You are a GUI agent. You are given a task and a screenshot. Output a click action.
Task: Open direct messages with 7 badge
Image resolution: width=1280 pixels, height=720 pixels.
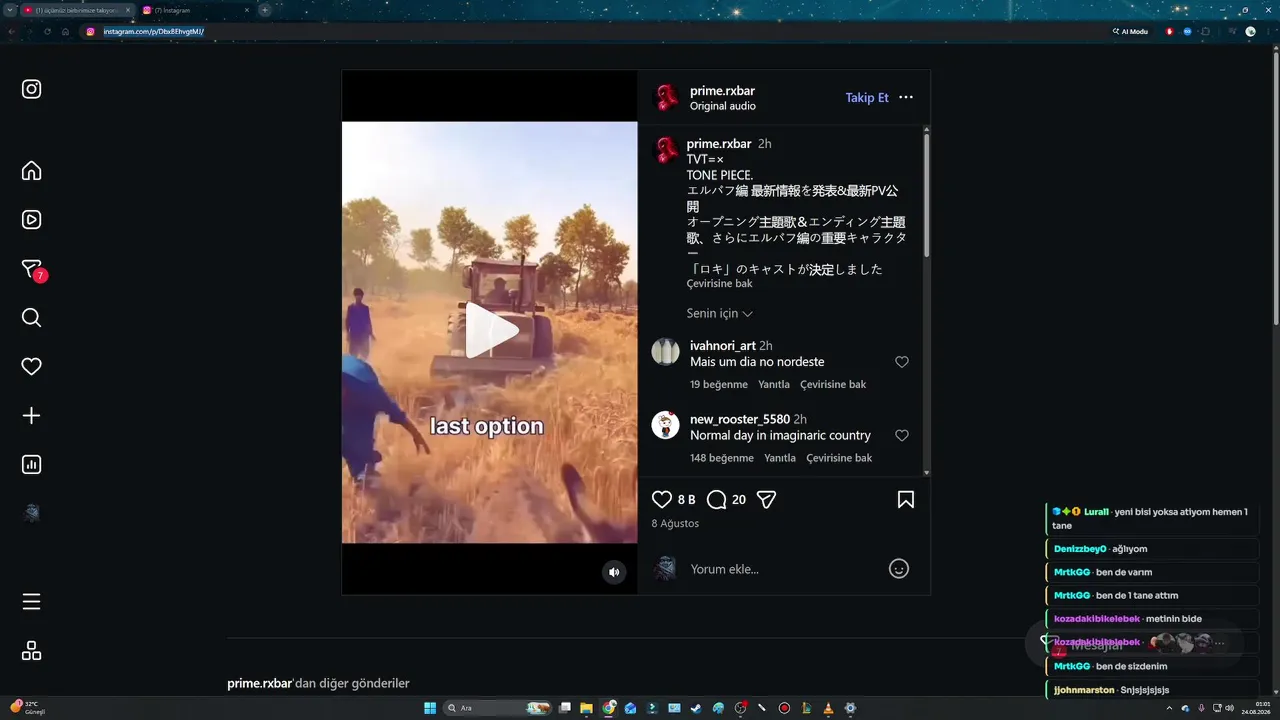point(33,270)
